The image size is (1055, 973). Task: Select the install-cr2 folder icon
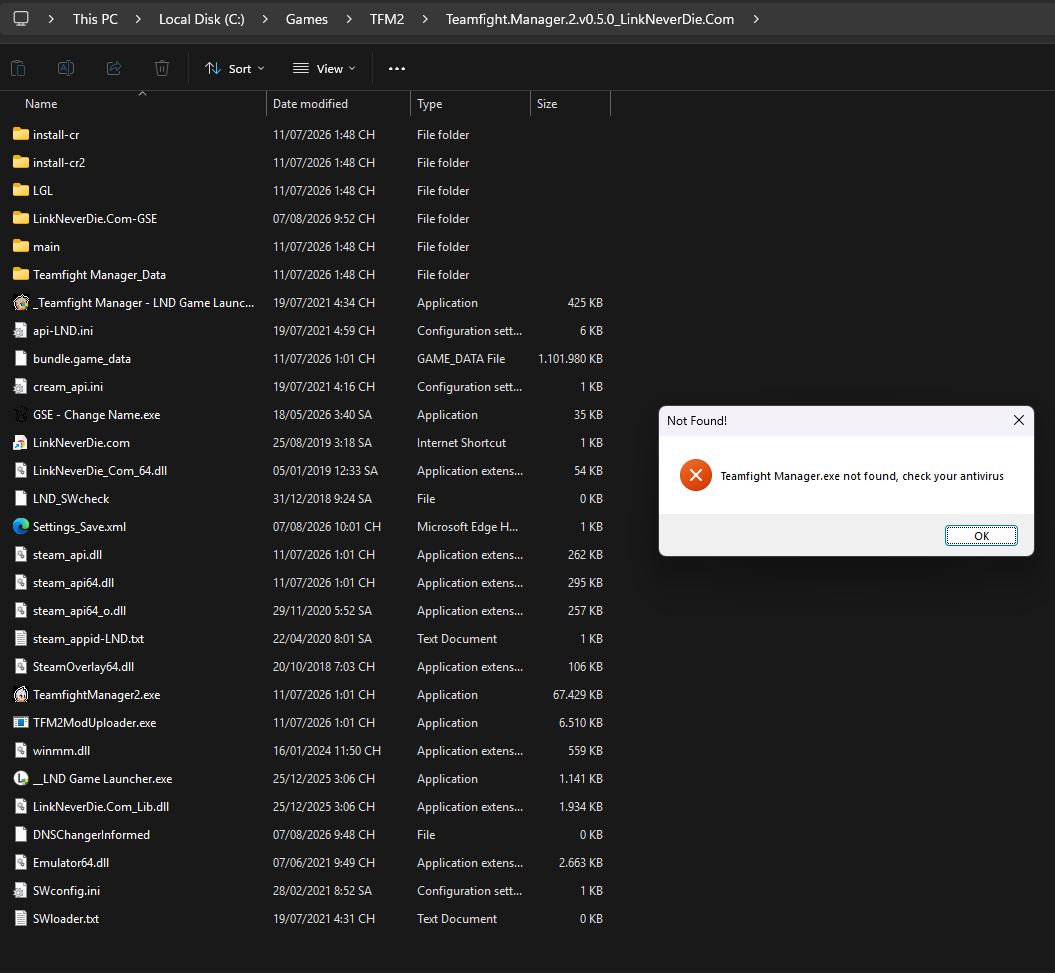coord(21,162)
